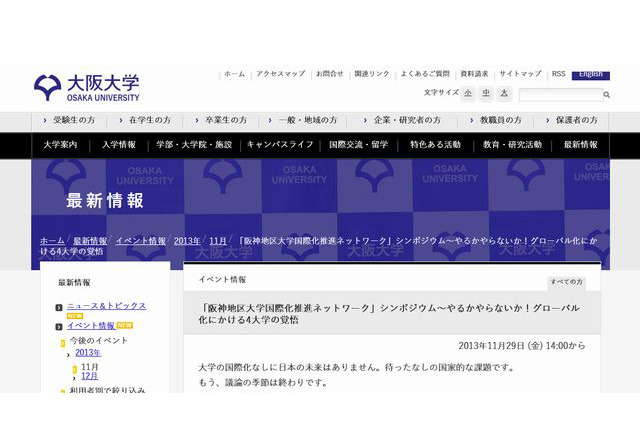
Task: Click the 11月 breadcrumb link
Action: click(218, 241)
